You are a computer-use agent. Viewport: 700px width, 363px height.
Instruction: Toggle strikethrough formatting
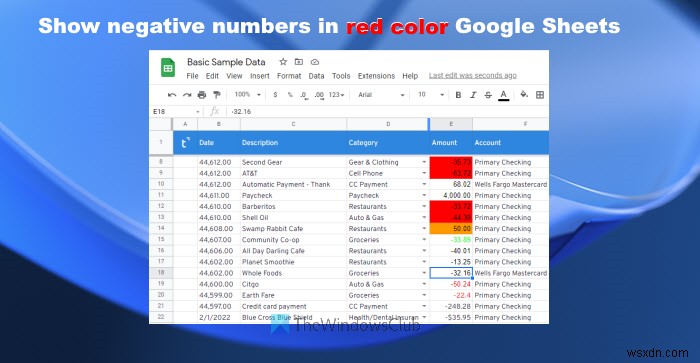coord(488,95)
